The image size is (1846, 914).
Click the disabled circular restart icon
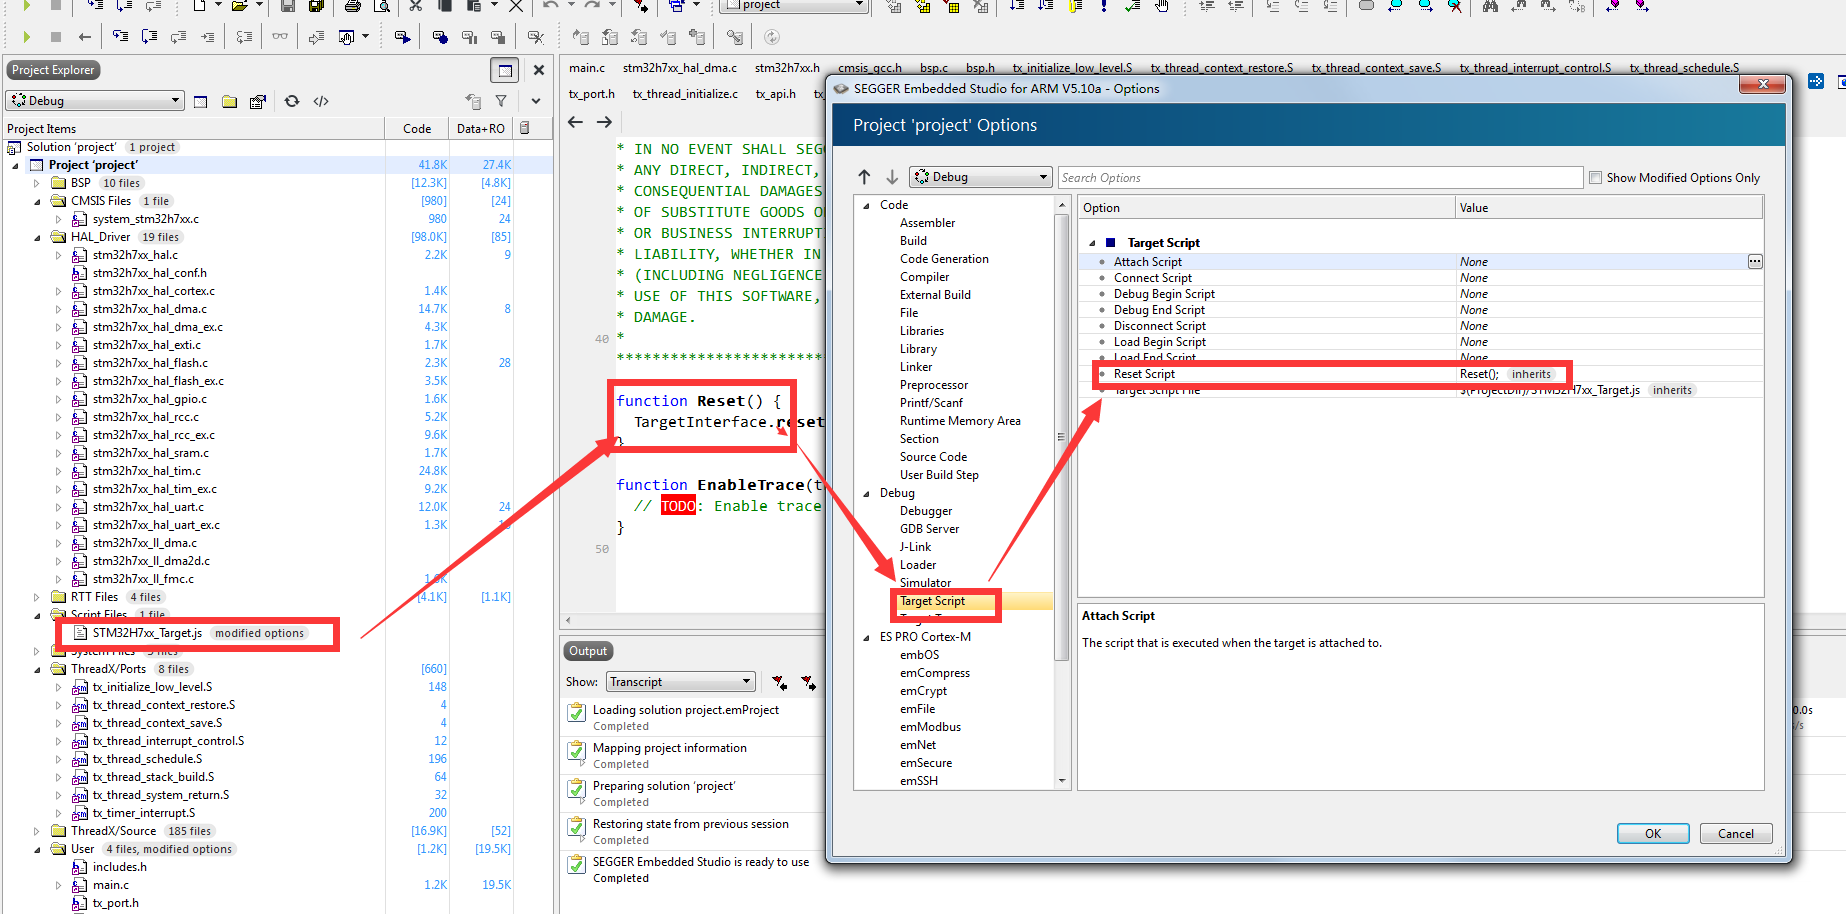tap(771, 37)
